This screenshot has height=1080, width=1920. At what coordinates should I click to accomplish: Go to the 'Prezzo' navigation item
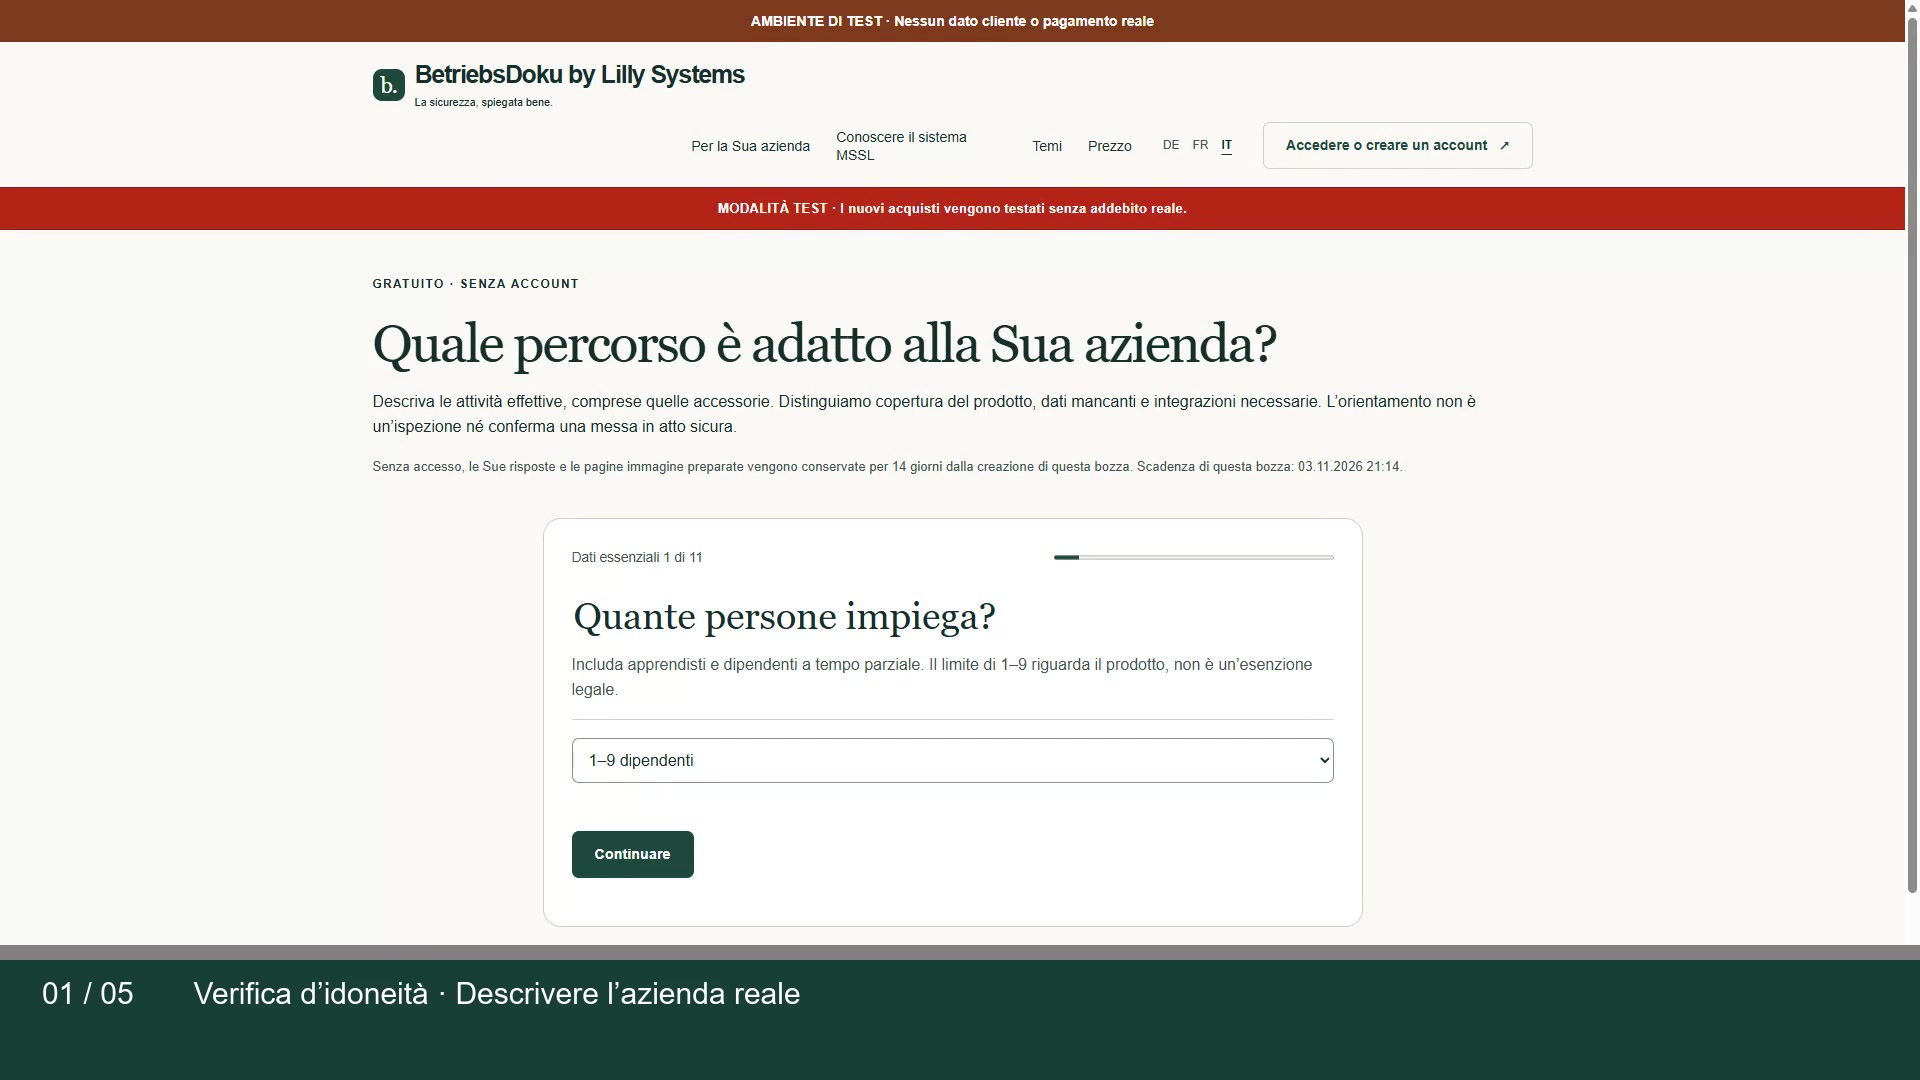[x=1109, y=146]
